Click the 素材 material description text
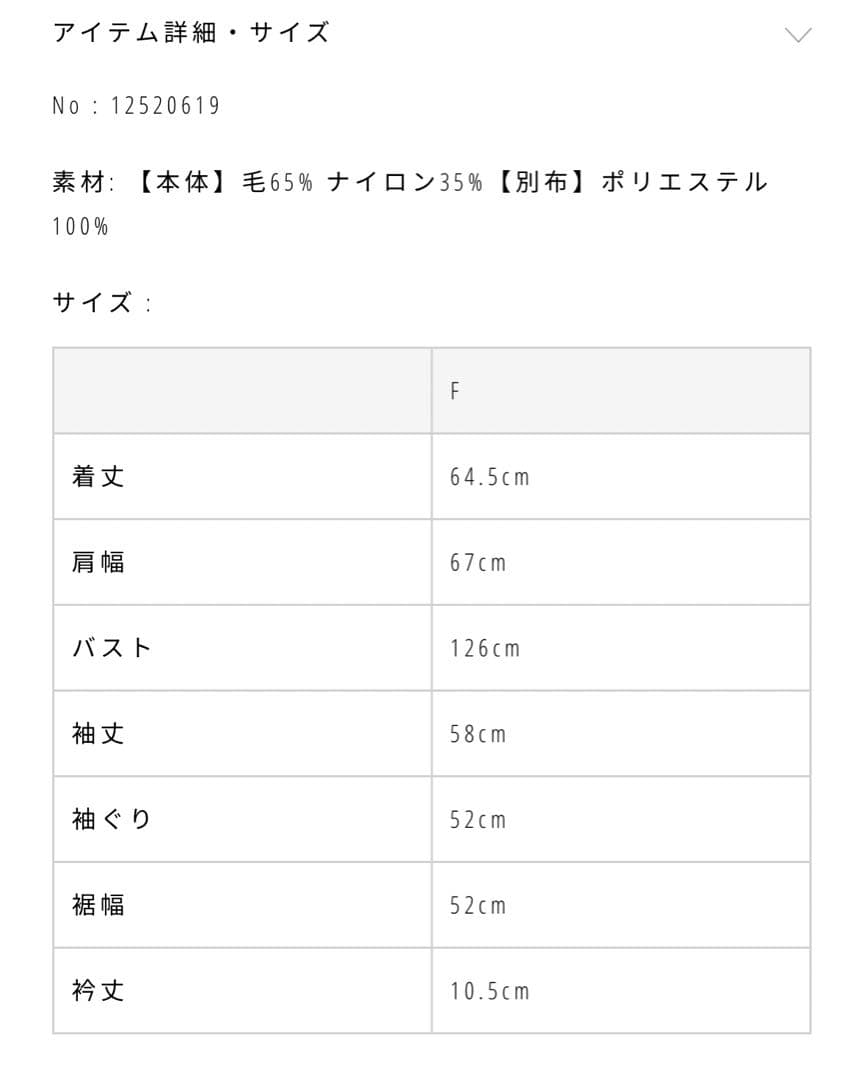 click(x=410, y=183)
